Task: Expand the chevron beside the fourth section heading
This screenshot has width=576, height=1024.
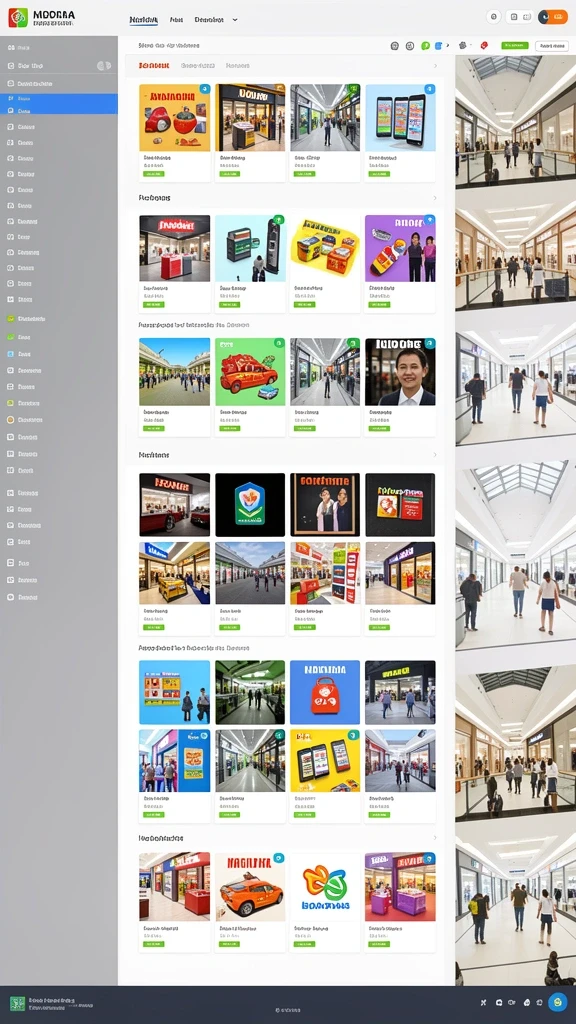Action: pyautogui.click(x=436, y=455)
